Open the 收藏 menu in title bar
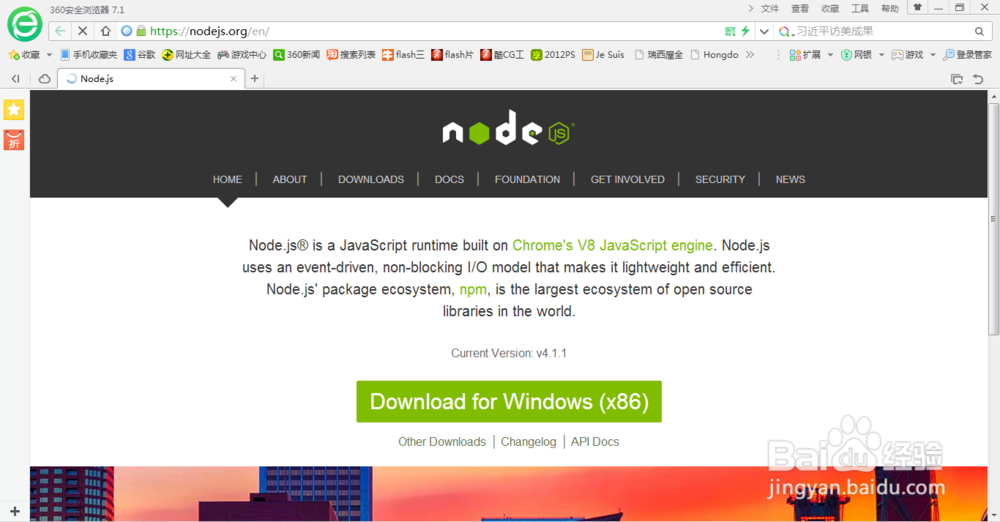Screen dimensions: 1000x522 pos(830,8)
